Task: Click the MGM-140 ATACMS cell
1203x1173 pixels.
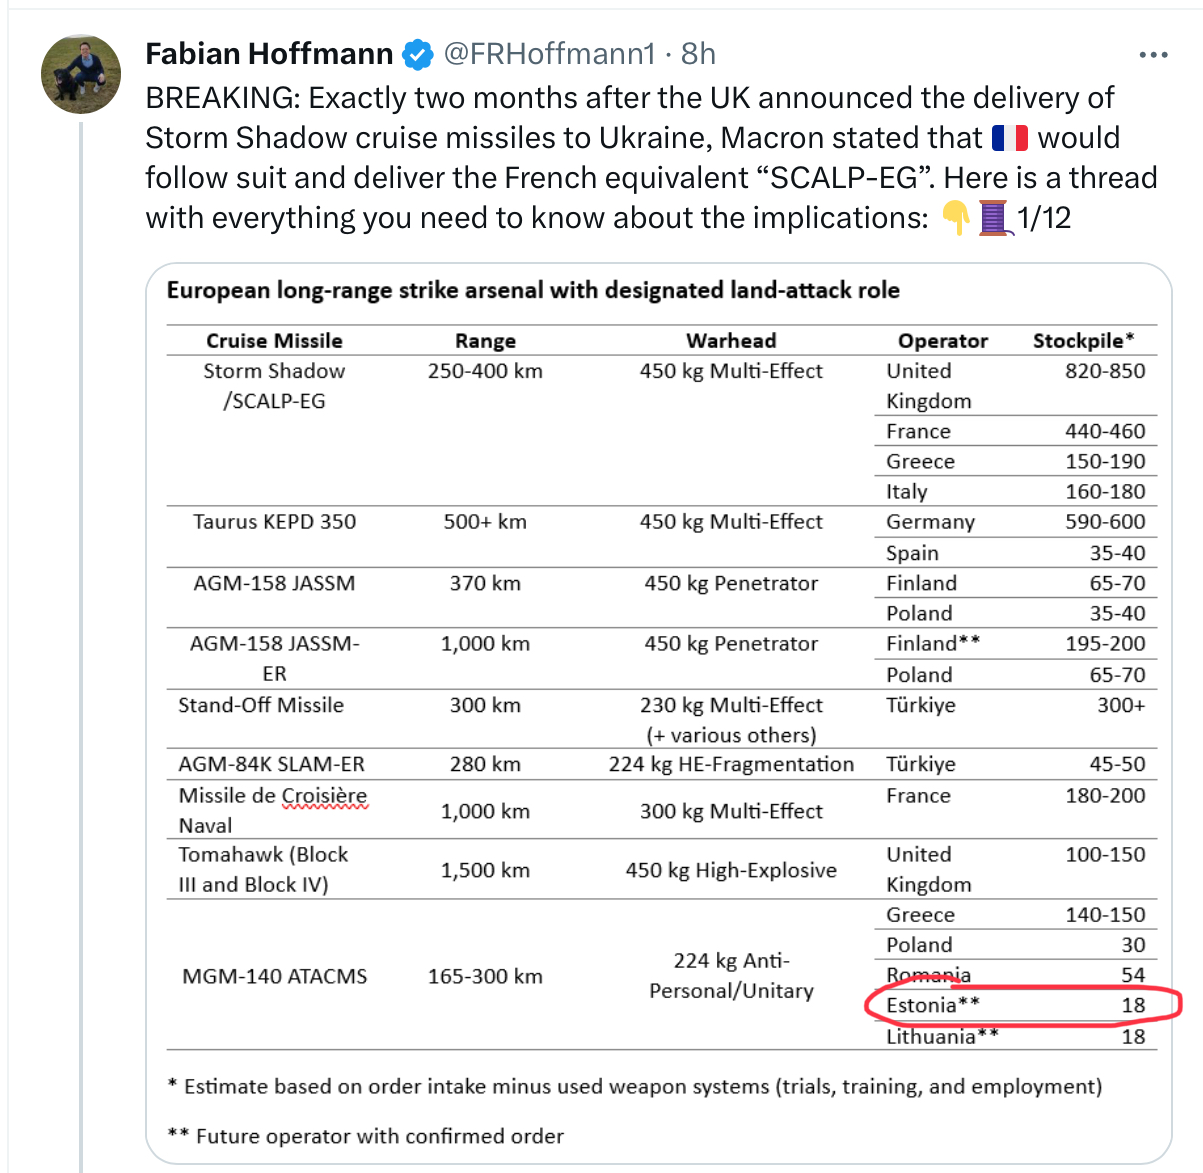Action: [x=274, y=976]
